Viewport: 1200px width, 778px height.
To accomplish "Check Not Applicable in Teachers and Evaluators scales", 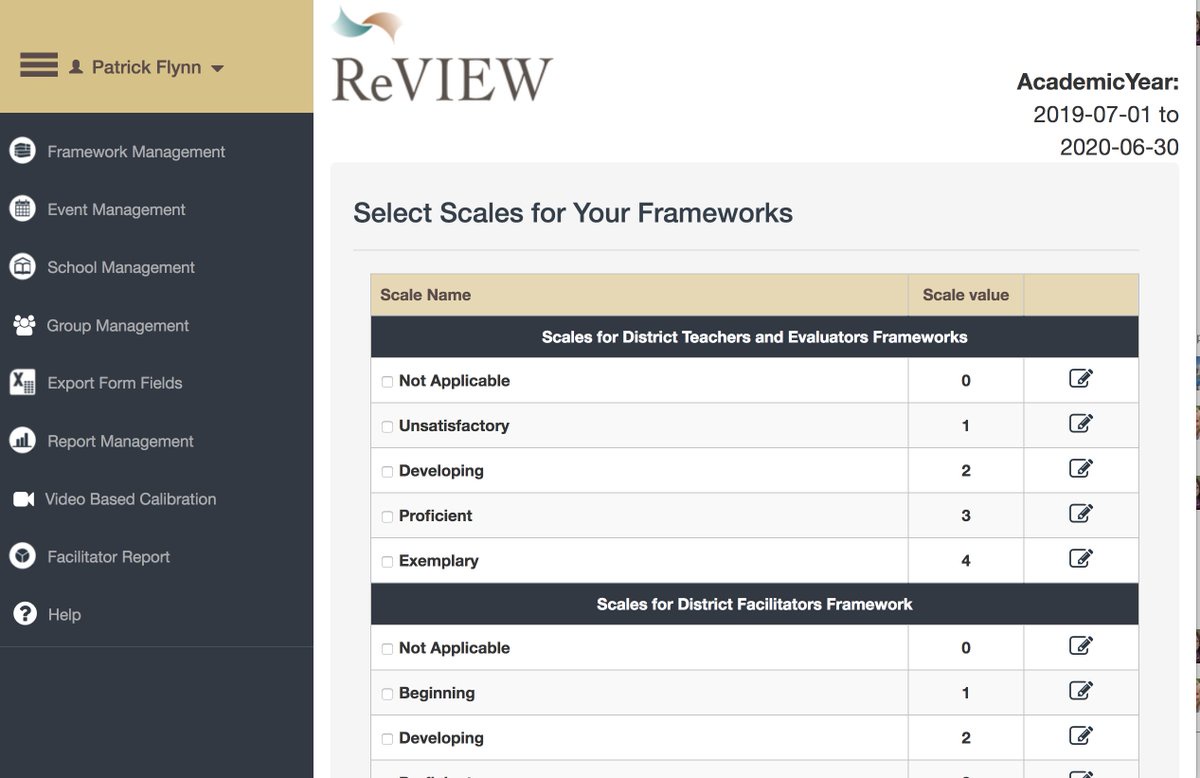I will coord(387,382).
